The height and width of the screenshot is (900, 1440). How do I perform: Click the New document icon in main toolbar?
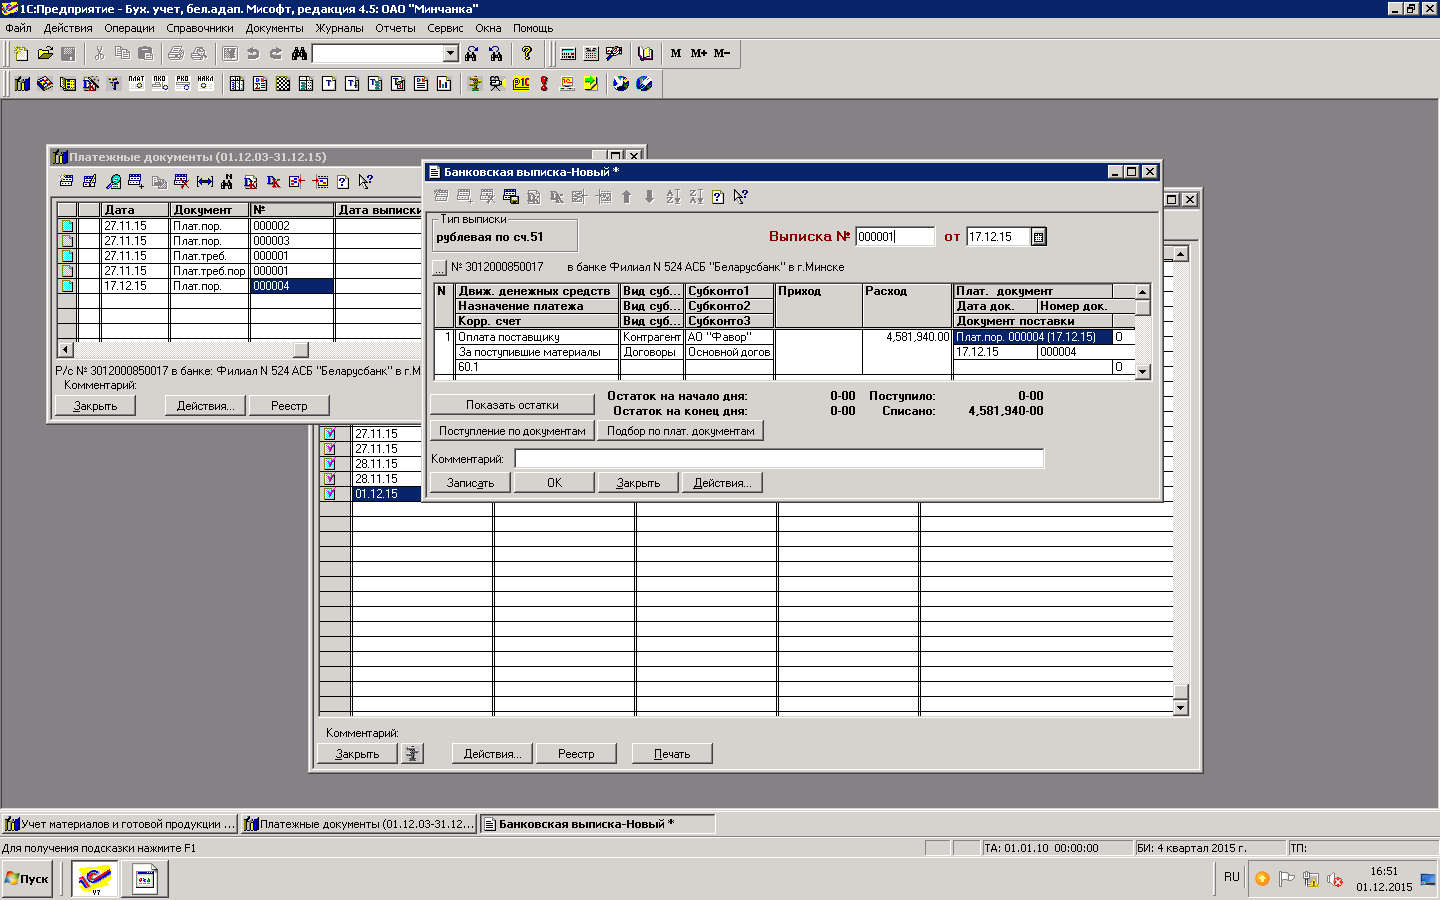(21, 53)
